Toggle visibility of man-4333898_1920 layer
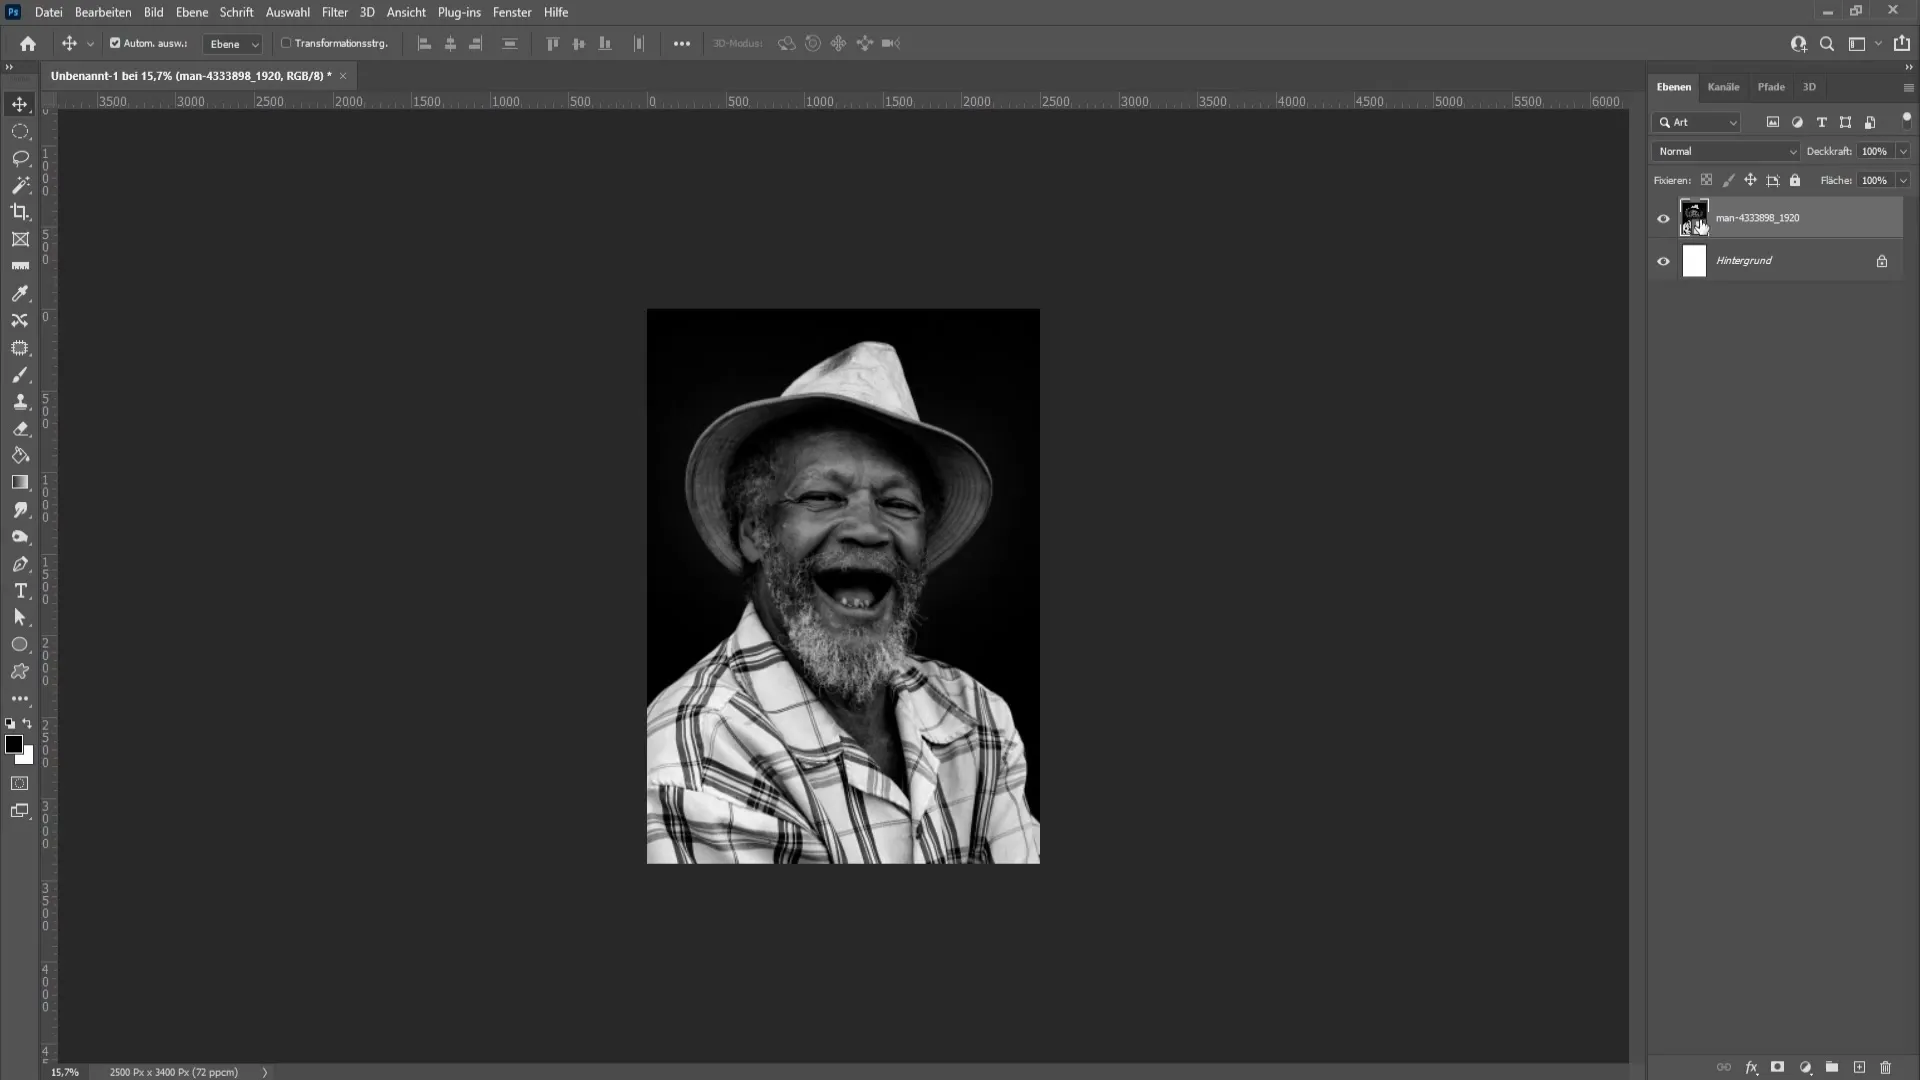 [x=1663, y=218]
